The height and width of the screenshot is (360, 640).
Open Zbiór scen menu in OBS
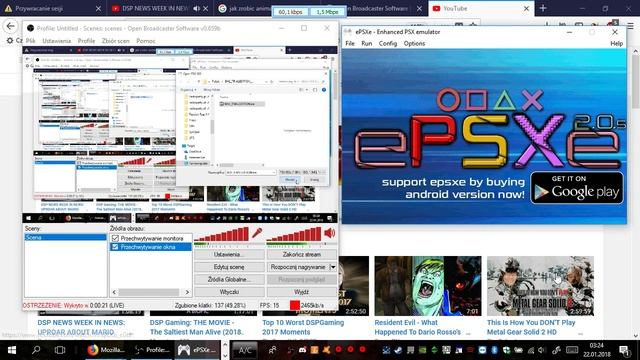click(116, 41)
